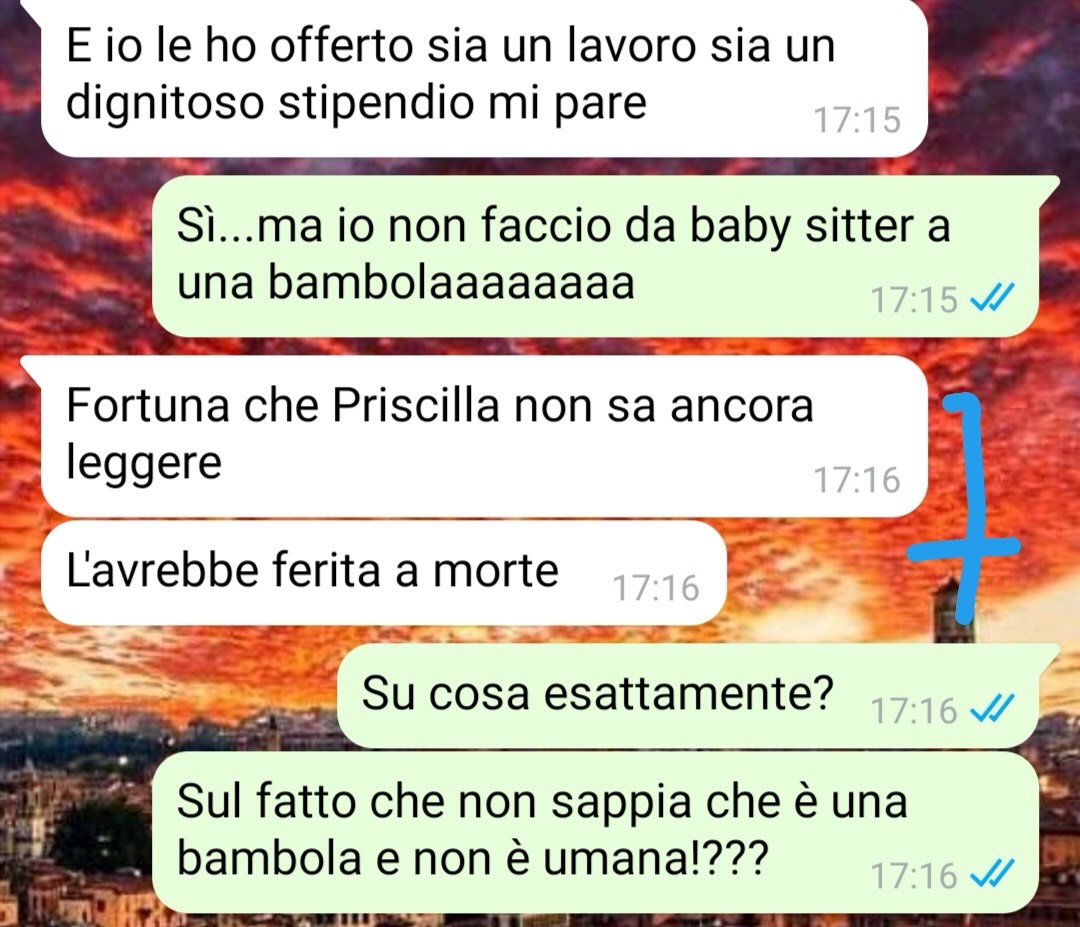The image size is (1080, 927).
Task: Click the 17:16 timestamp under 'leggere'
Action: point(858,480)
